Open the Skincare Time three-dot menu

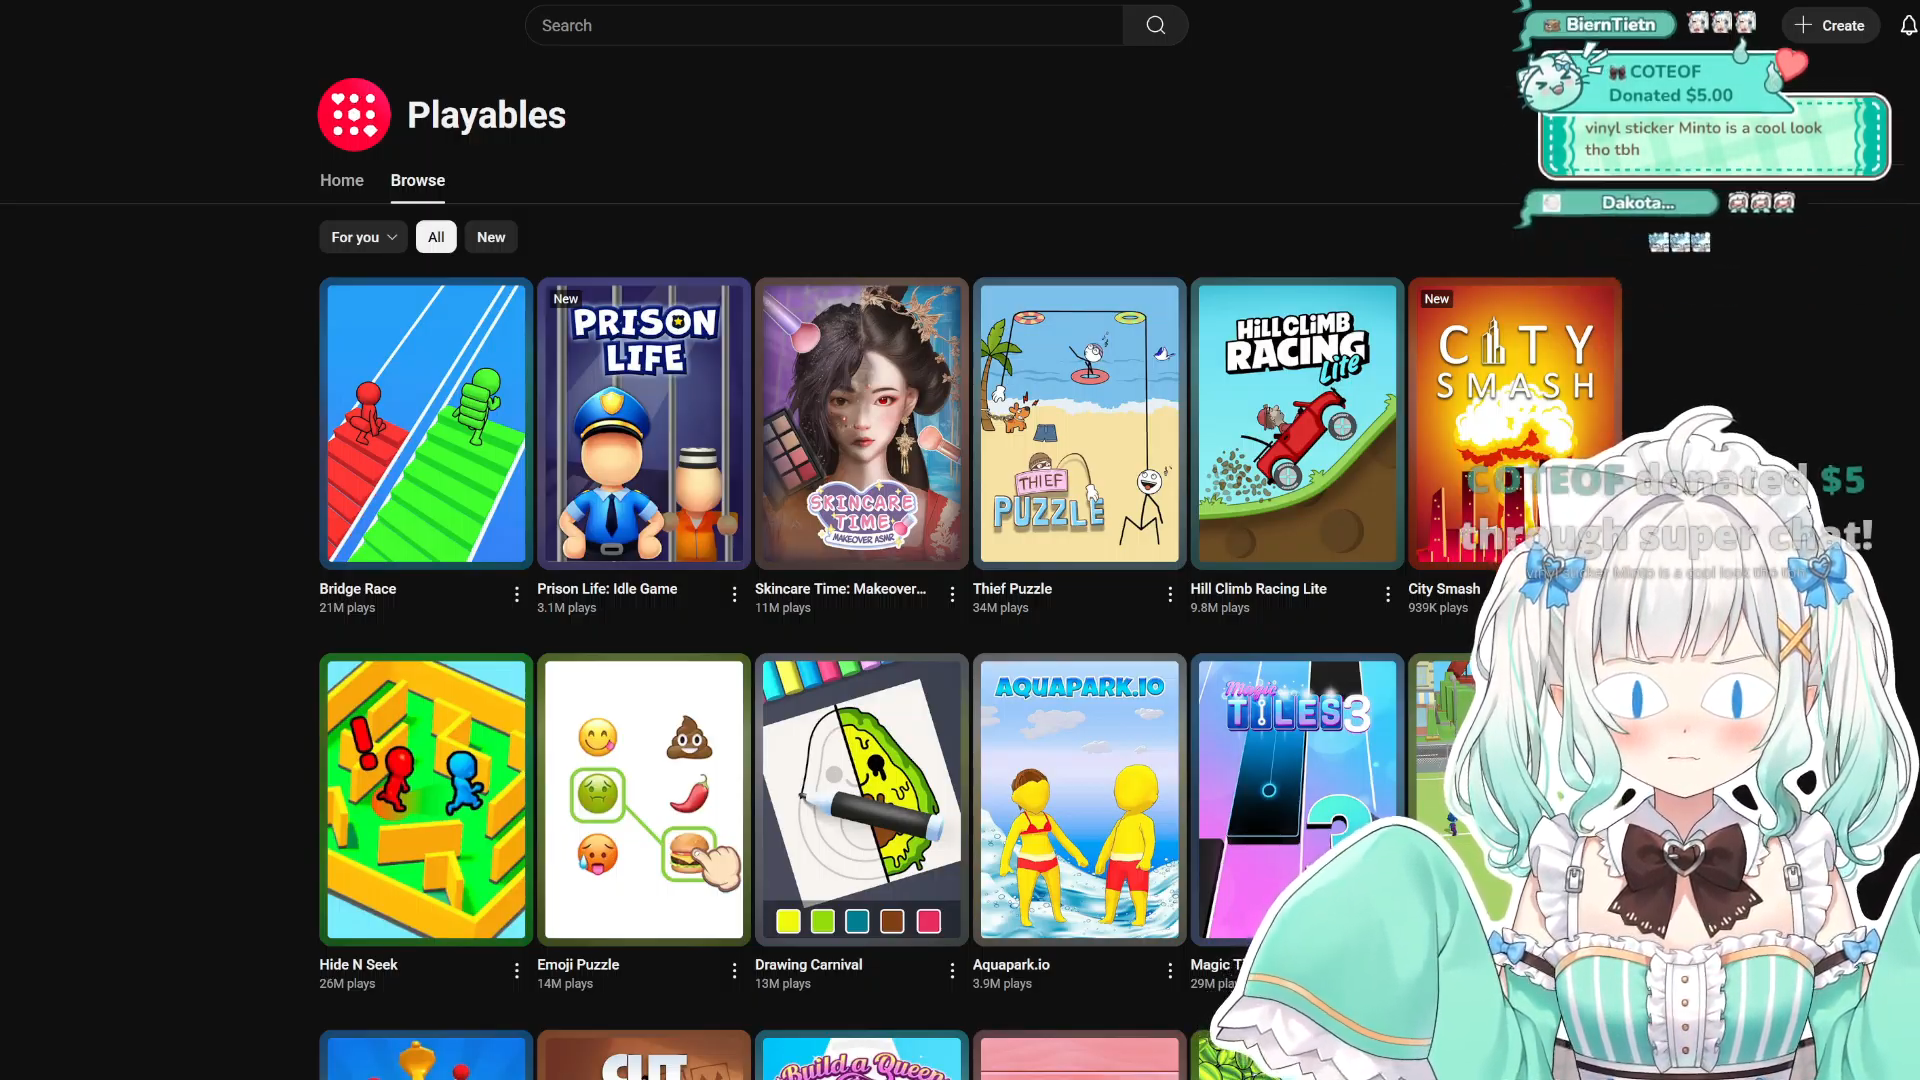click(952, 595)
